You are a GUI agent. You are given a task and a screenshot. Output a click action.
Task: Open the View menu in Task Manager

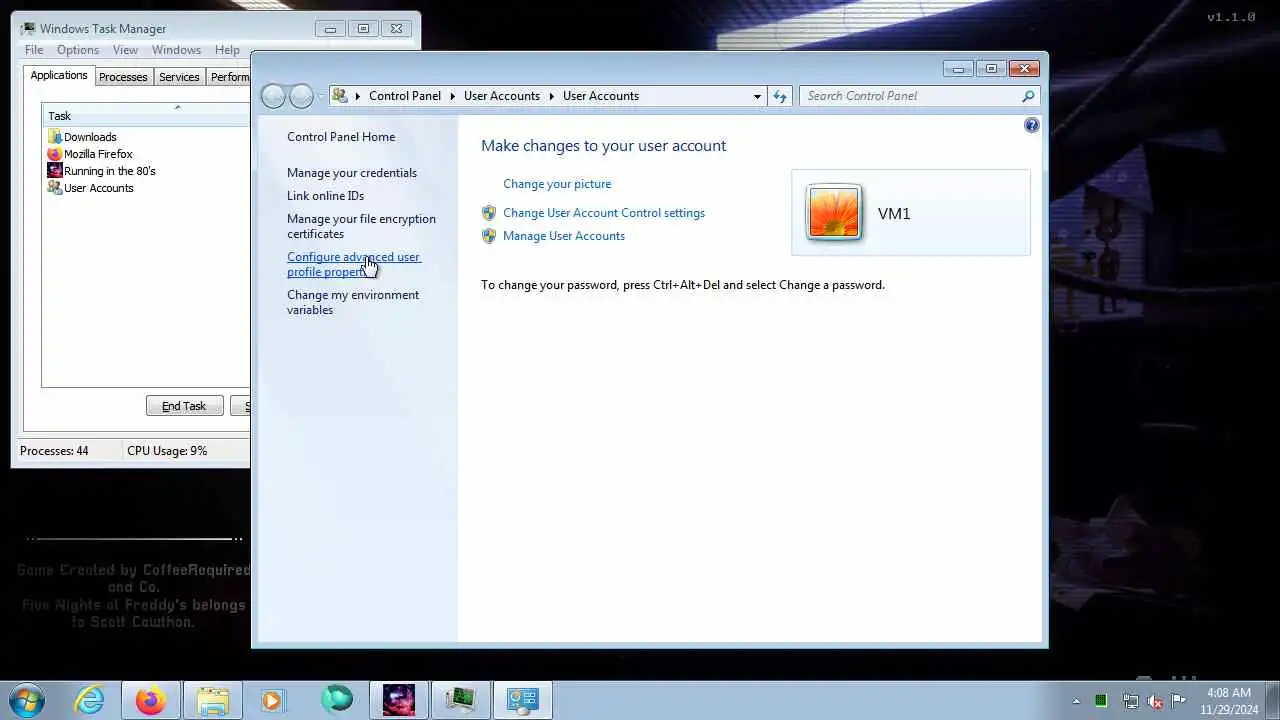point(125,50)
